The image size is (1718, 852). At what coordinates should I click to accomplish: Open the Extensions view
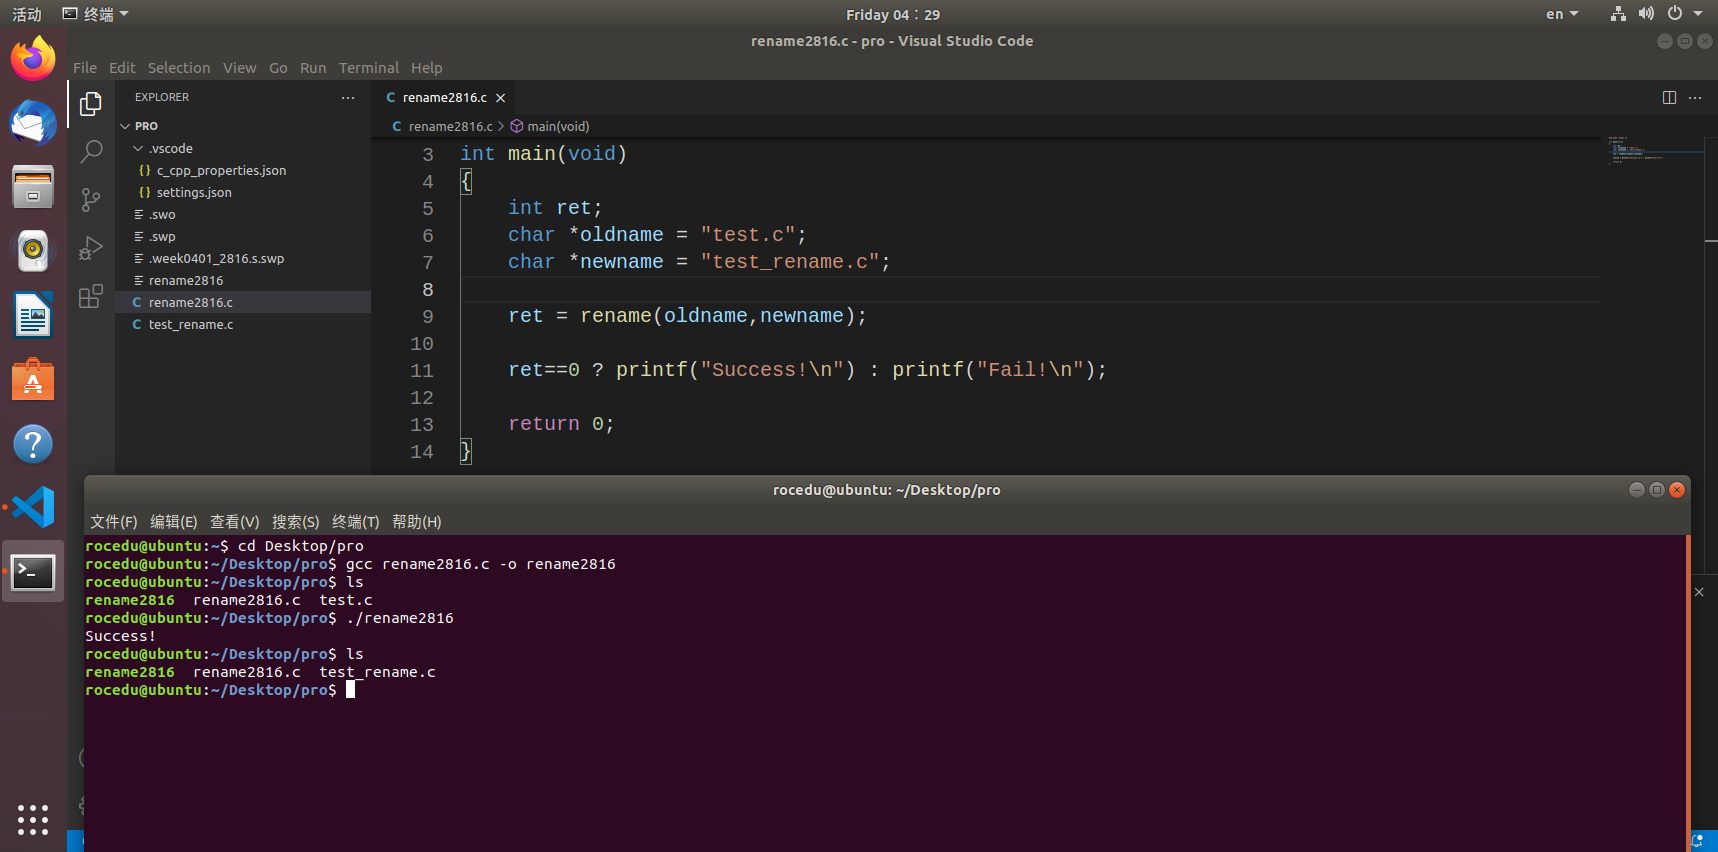point(91,296)
